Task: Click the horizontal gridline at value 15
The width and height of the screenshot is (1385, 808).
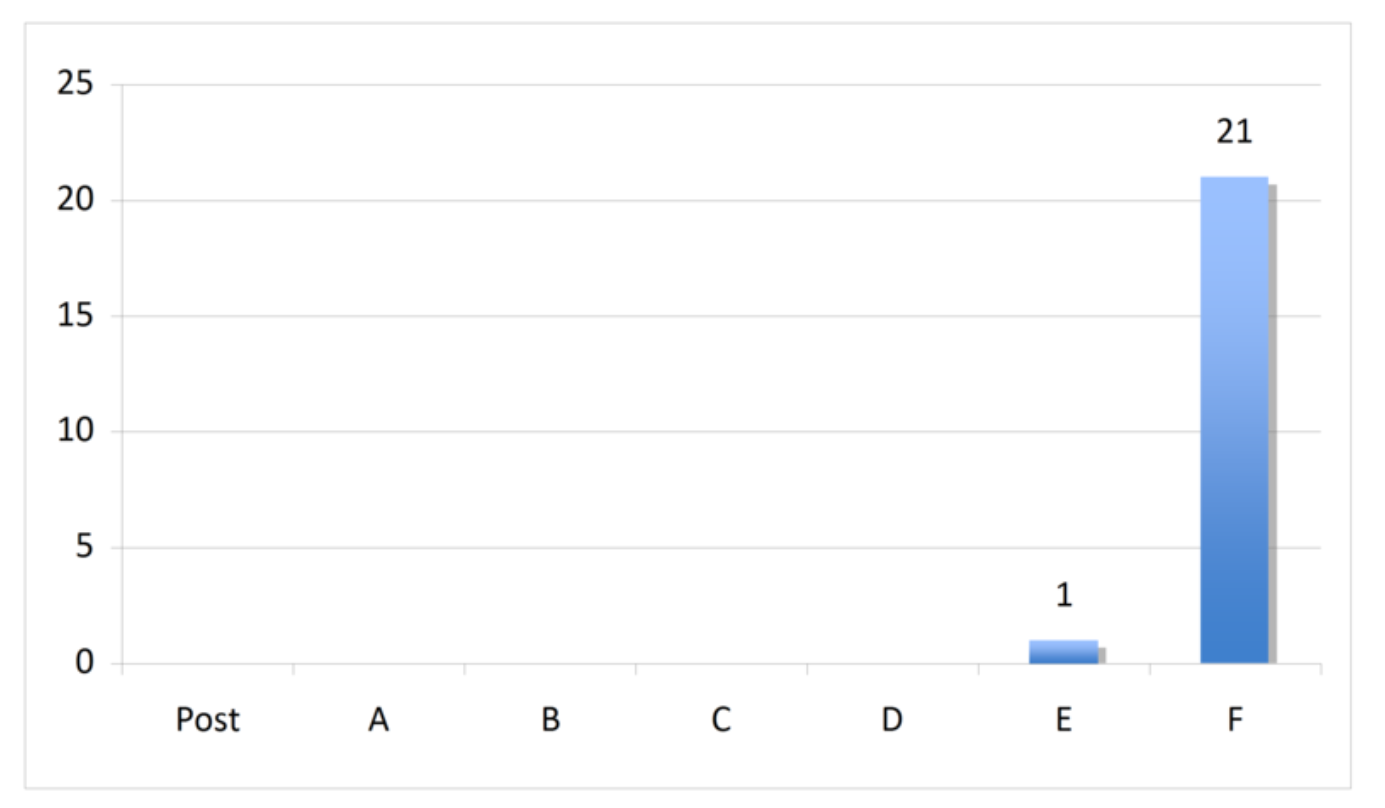Action: (700, 317)
